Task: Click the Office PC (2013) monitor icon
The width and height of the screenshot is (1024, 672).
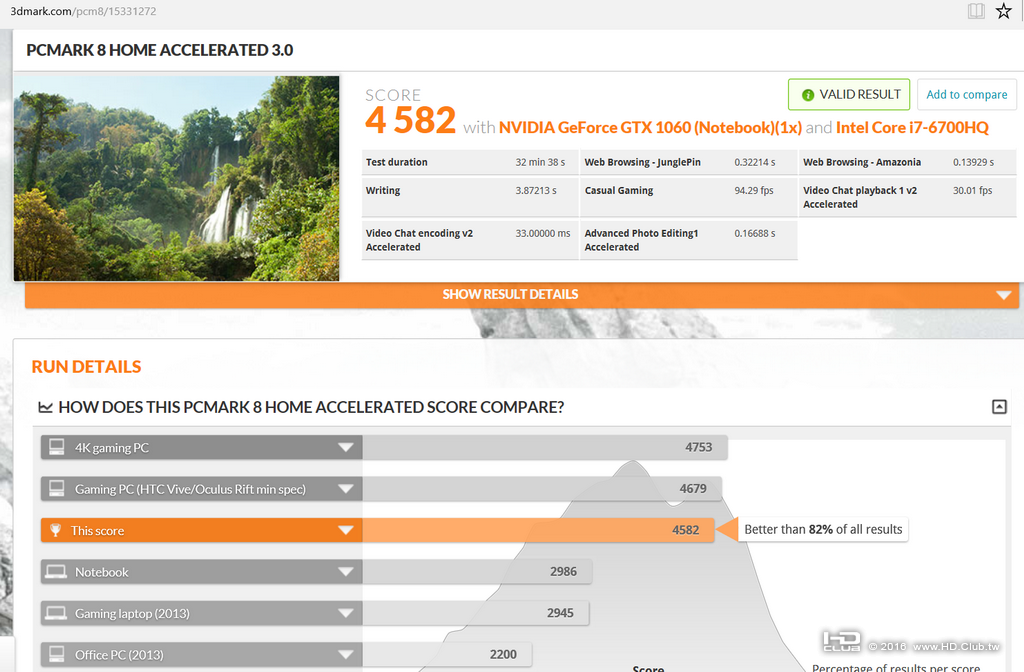Action: click(57, 654)
